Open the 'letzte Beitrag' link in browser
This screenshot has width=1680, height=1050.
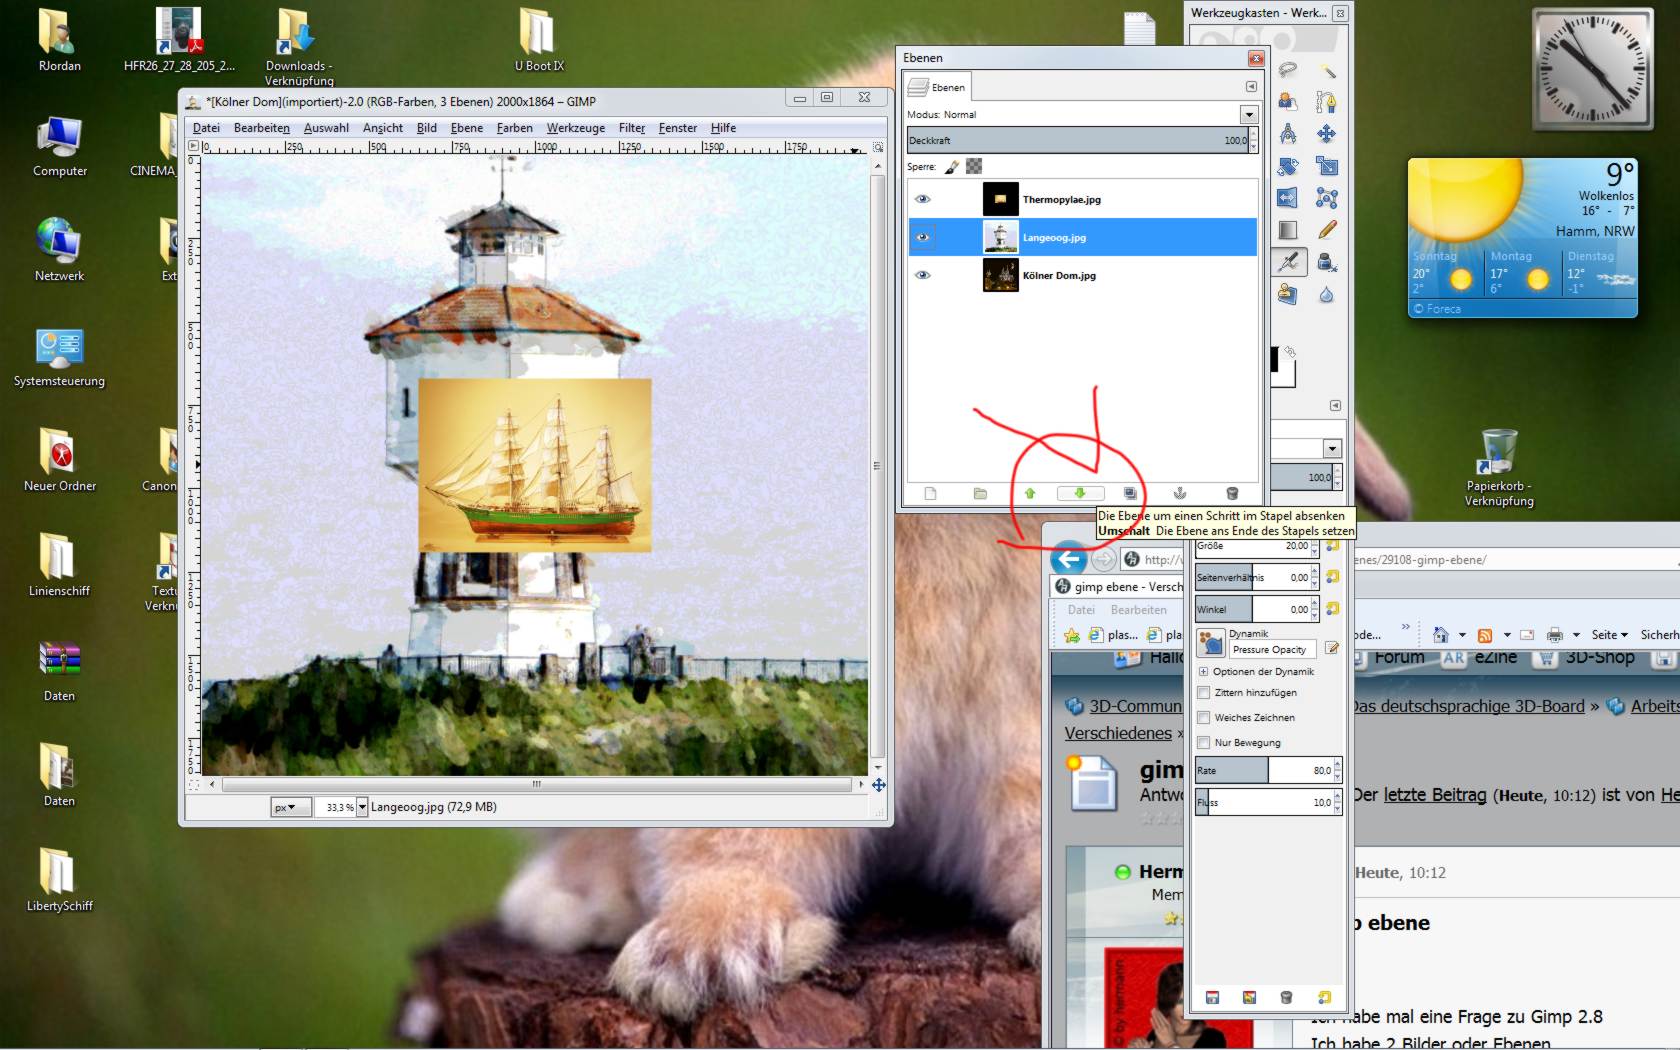[x=1435, y=795]
